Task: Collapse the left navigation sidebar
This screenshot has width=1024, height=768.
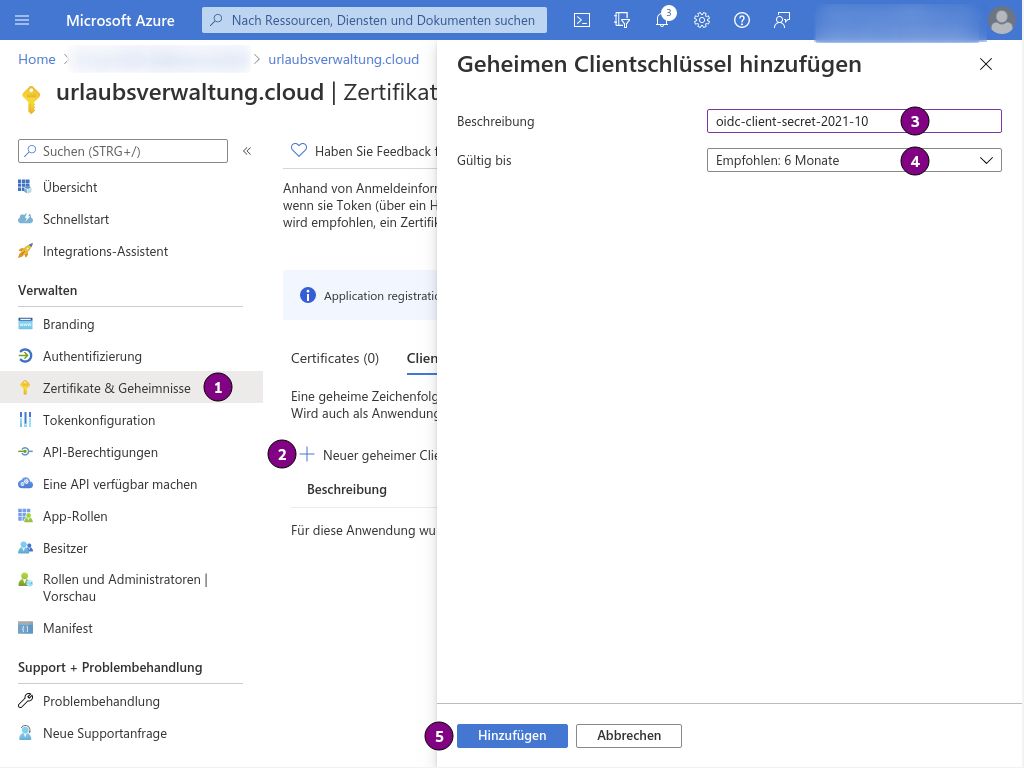Action: click(248, 151)
